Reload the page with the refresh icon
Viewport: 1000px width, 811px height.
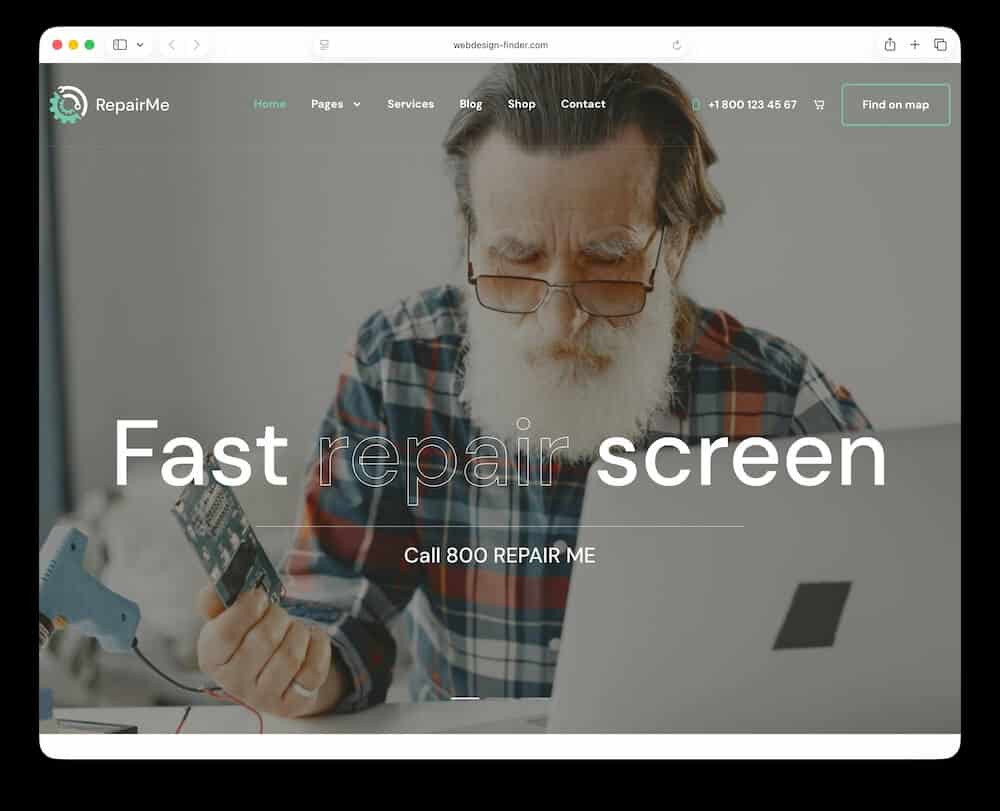(677, 45)
